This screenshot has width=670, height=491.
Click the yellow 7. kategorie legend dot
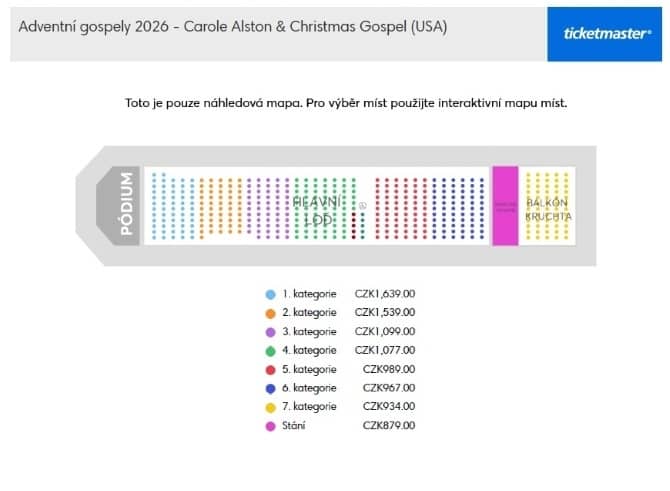[270, 407]
